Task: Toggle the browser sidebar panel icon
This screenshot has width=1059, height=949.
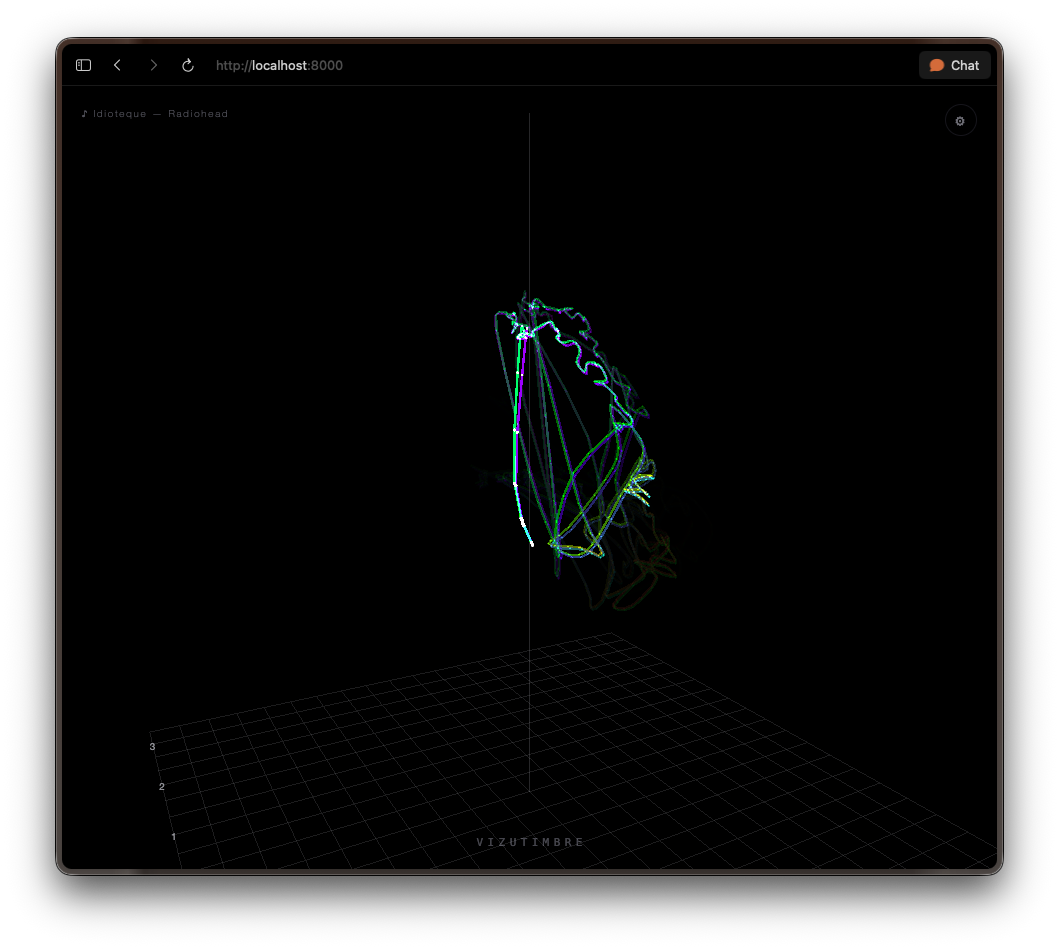Action: pyautogui.click(x=83, y=66)
